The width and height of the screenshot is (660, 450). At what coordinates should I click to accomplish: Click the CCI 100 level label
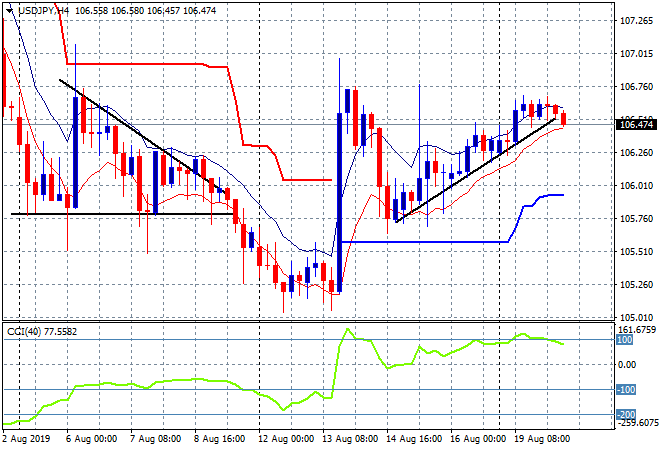coord(625,340)
